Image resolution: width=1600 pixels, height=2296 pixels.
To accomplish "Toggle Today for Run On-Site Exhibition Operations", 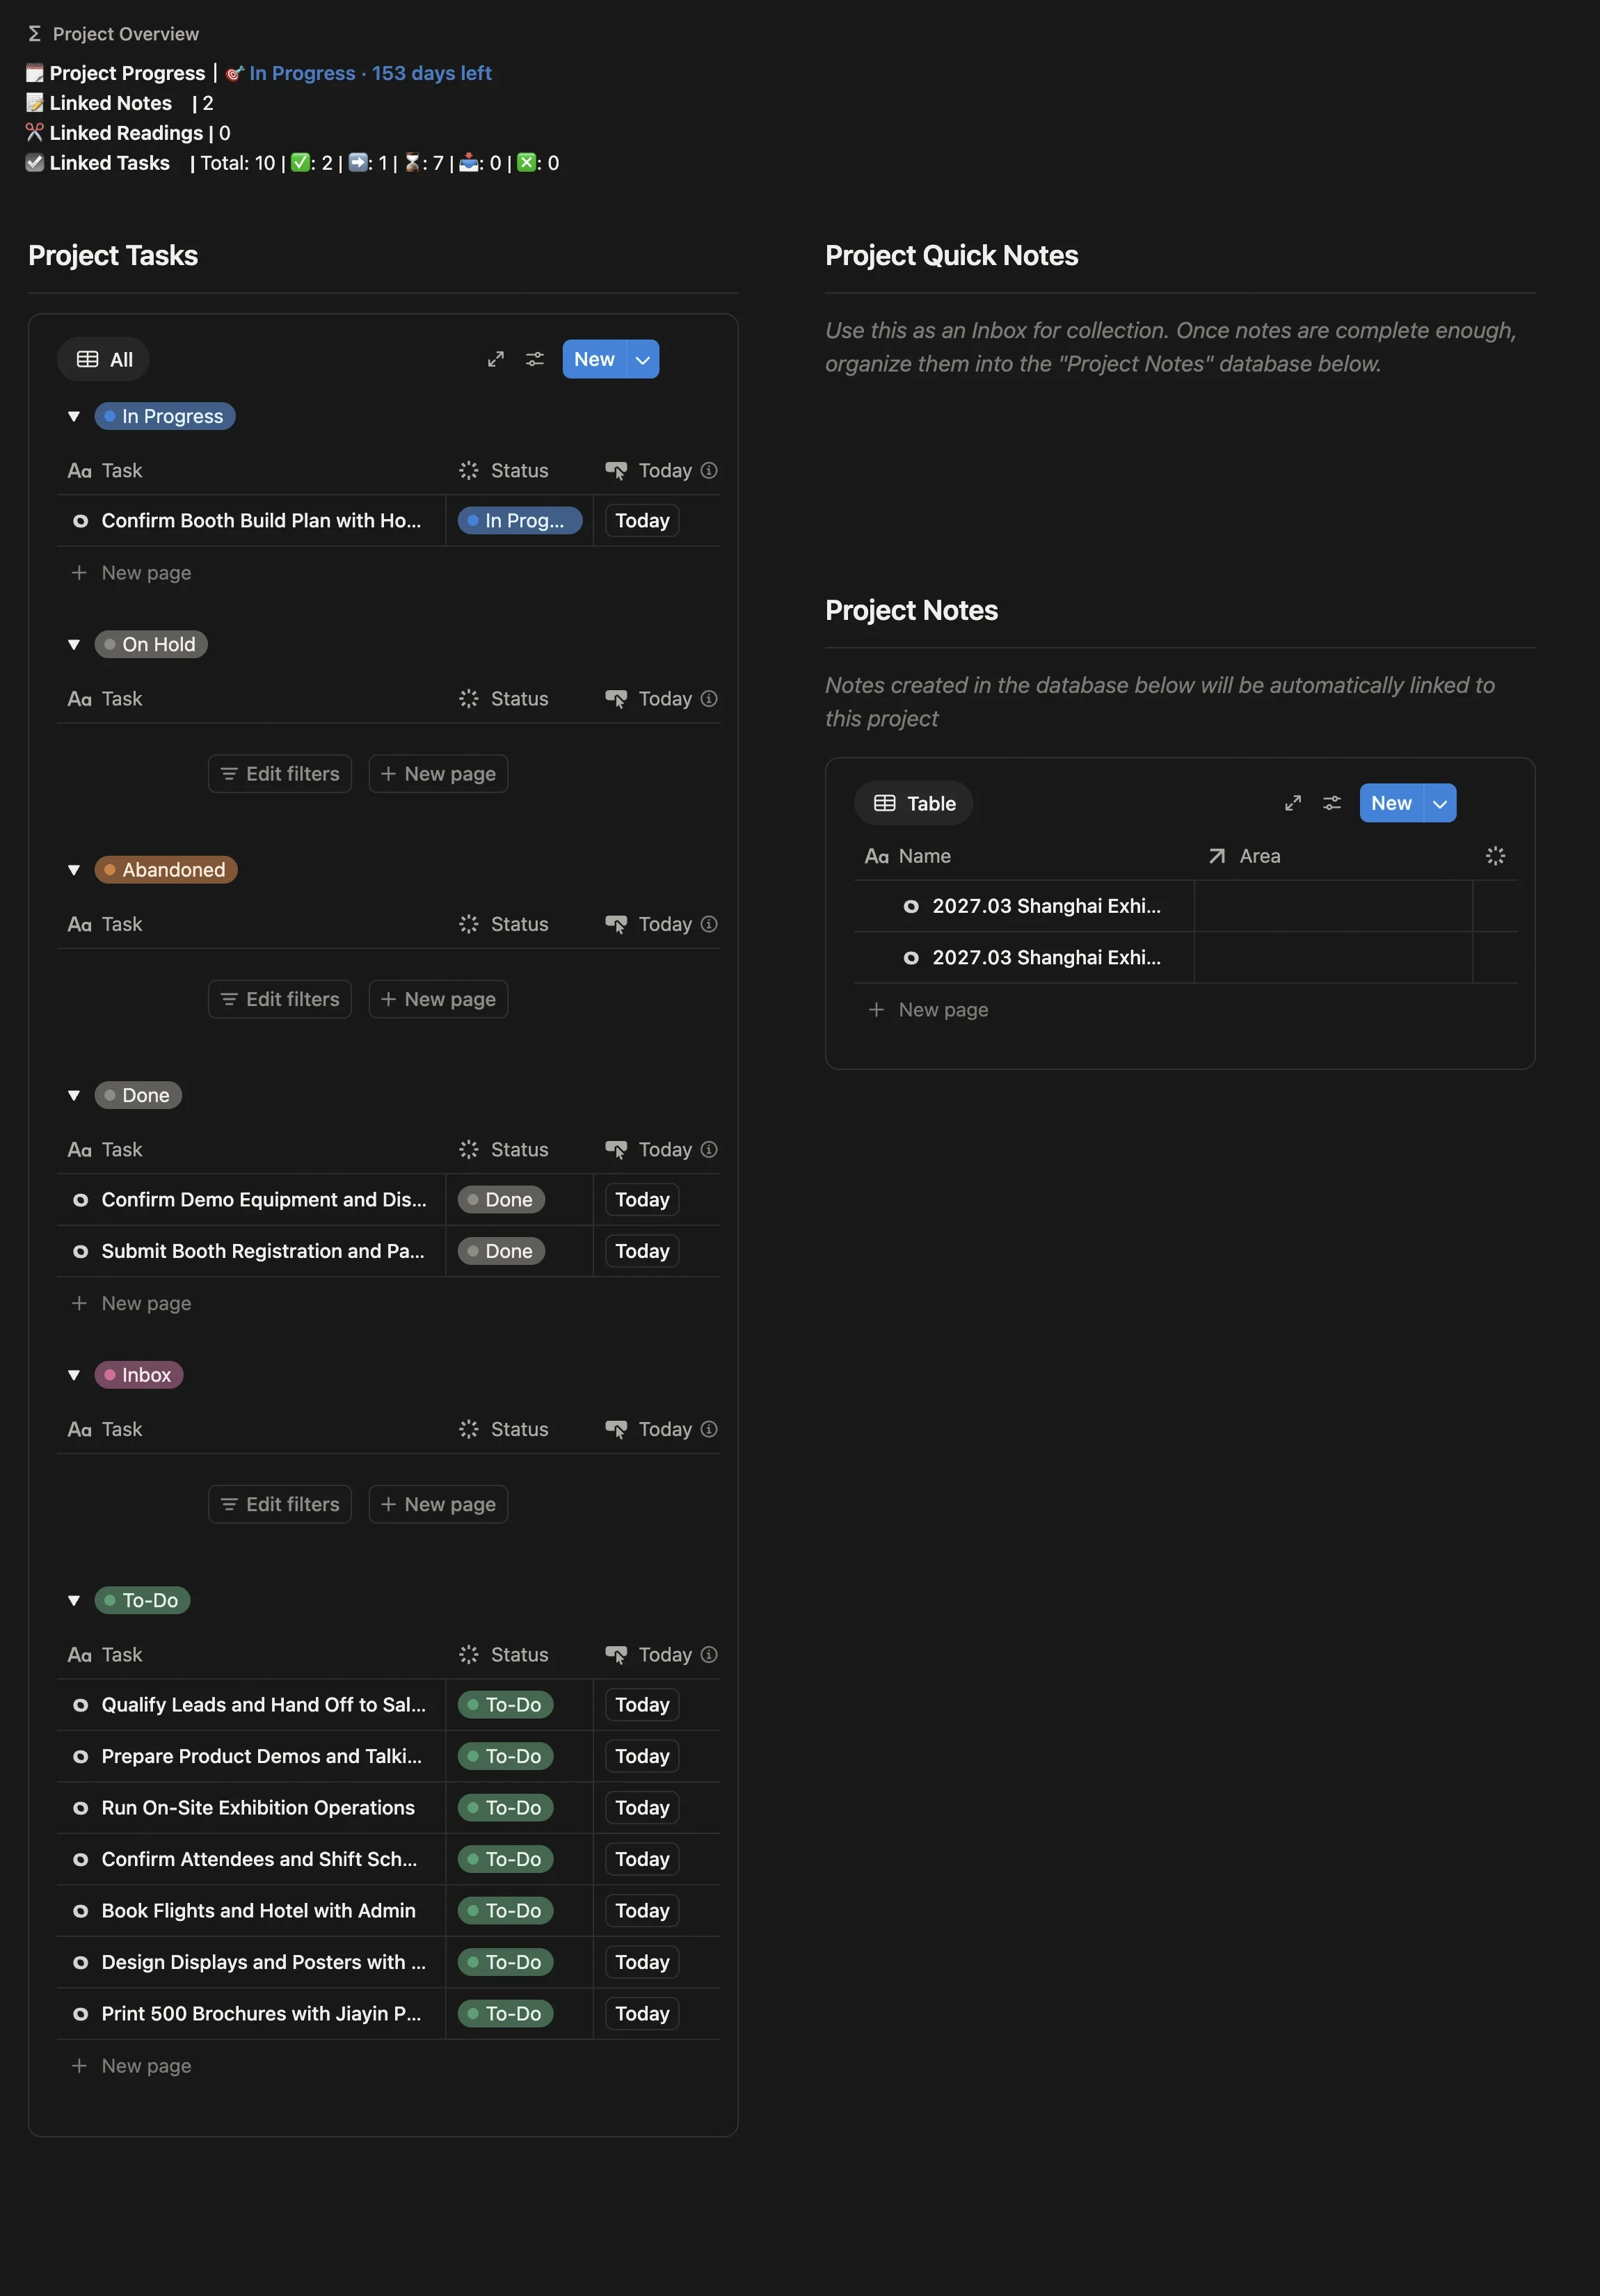I will [x=642, y=1808].
